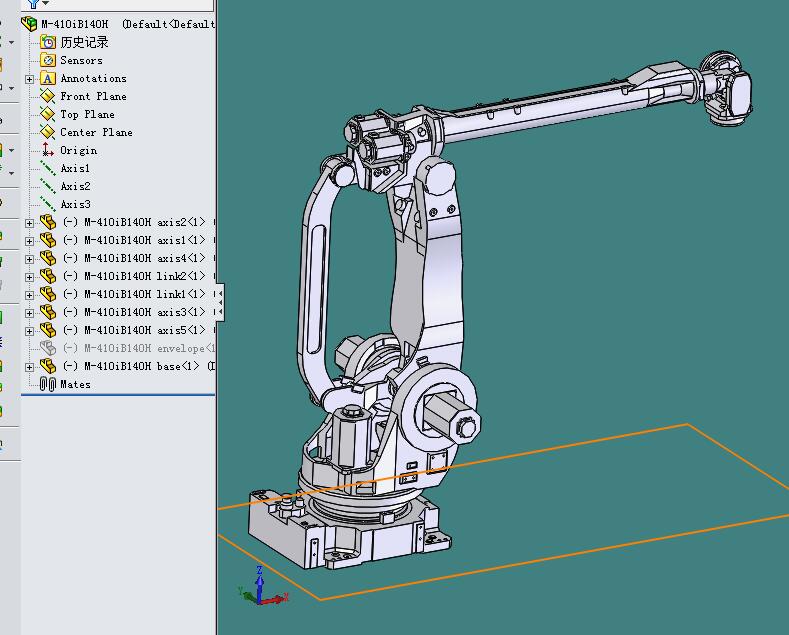
Task: Select the M-410iB140H root assembly icon
Action: pyautogui.click(x=29, y=24)
